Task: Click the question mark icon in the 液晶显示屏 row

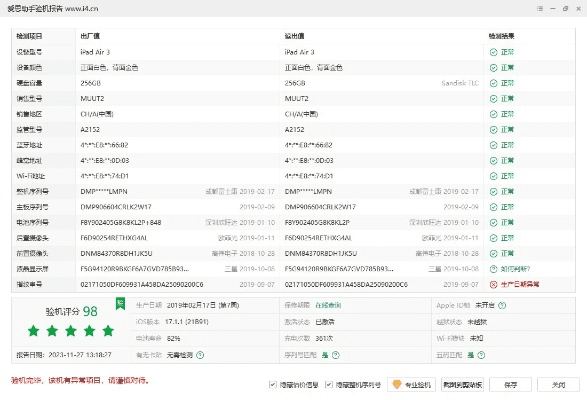Action: pyautogui.click(x=493, y=269)
